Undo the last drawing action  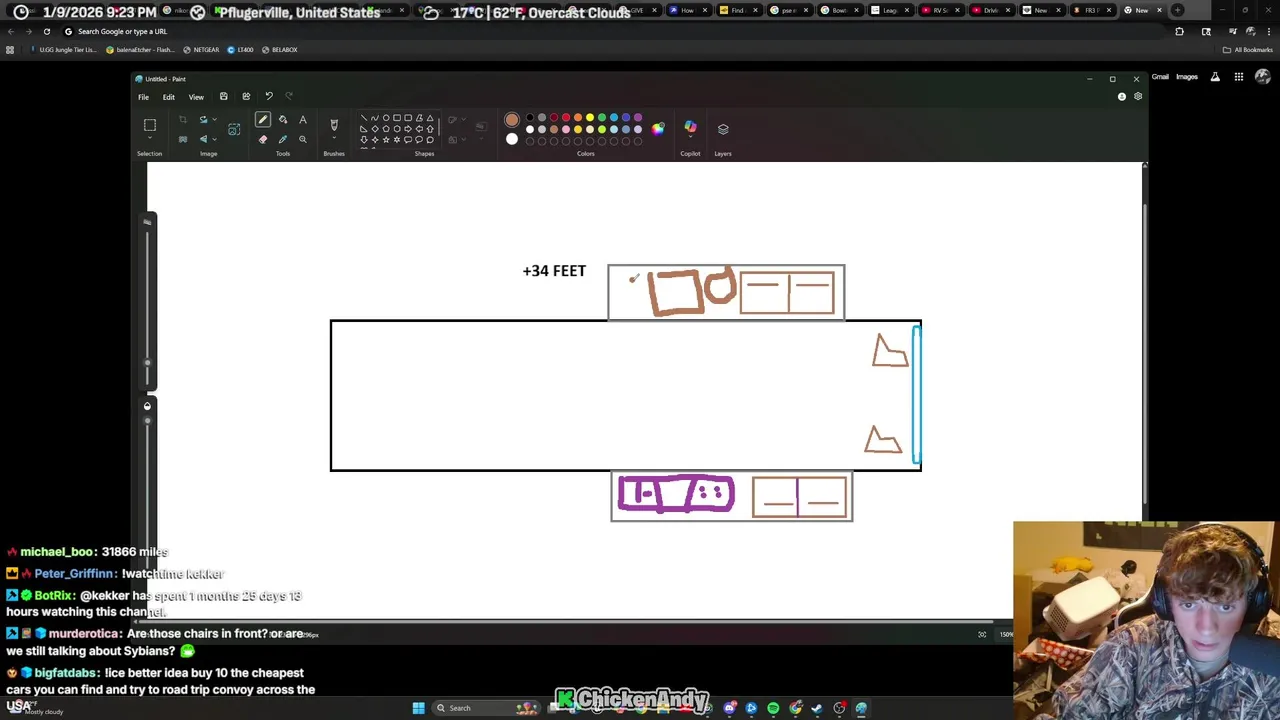click(x=269, y=96)
